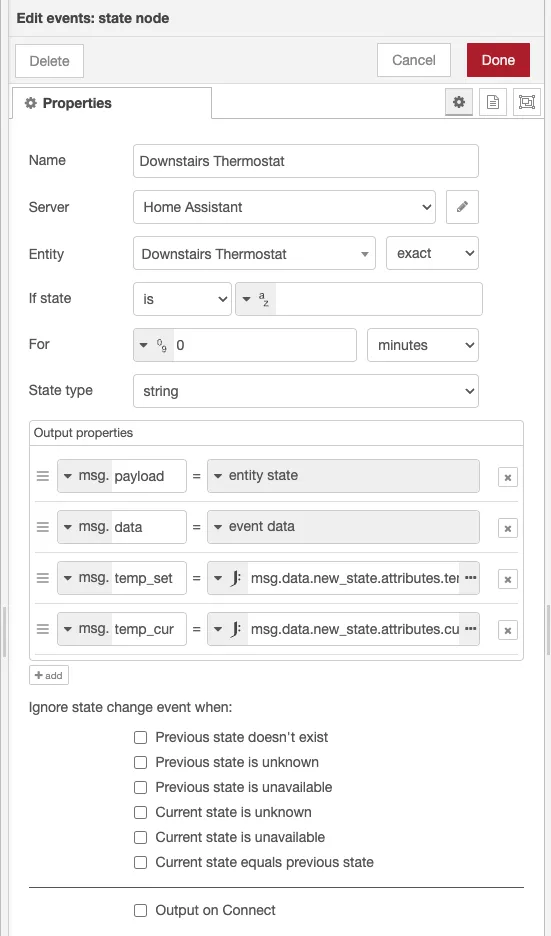Check the Output on Connect option
Image resolution: width=551 pixels, height=936 pixels.
[x=140, y=910]
